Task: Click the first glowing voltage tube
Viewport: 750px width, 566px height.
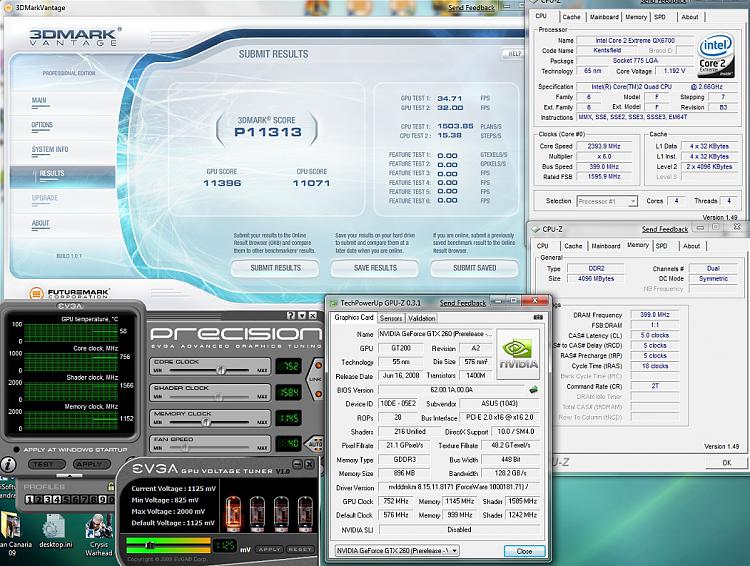Action: 233,514
